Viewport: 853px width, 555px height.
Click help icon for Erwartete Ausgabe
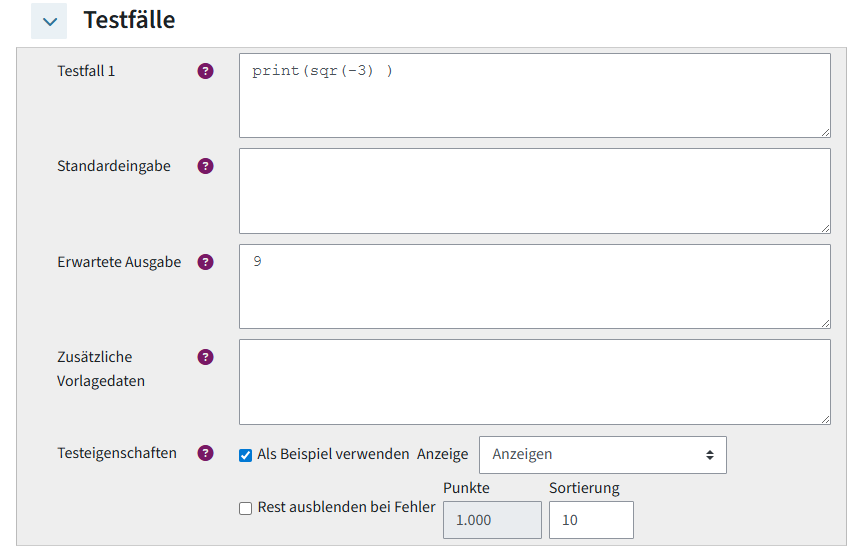point(205,262)
